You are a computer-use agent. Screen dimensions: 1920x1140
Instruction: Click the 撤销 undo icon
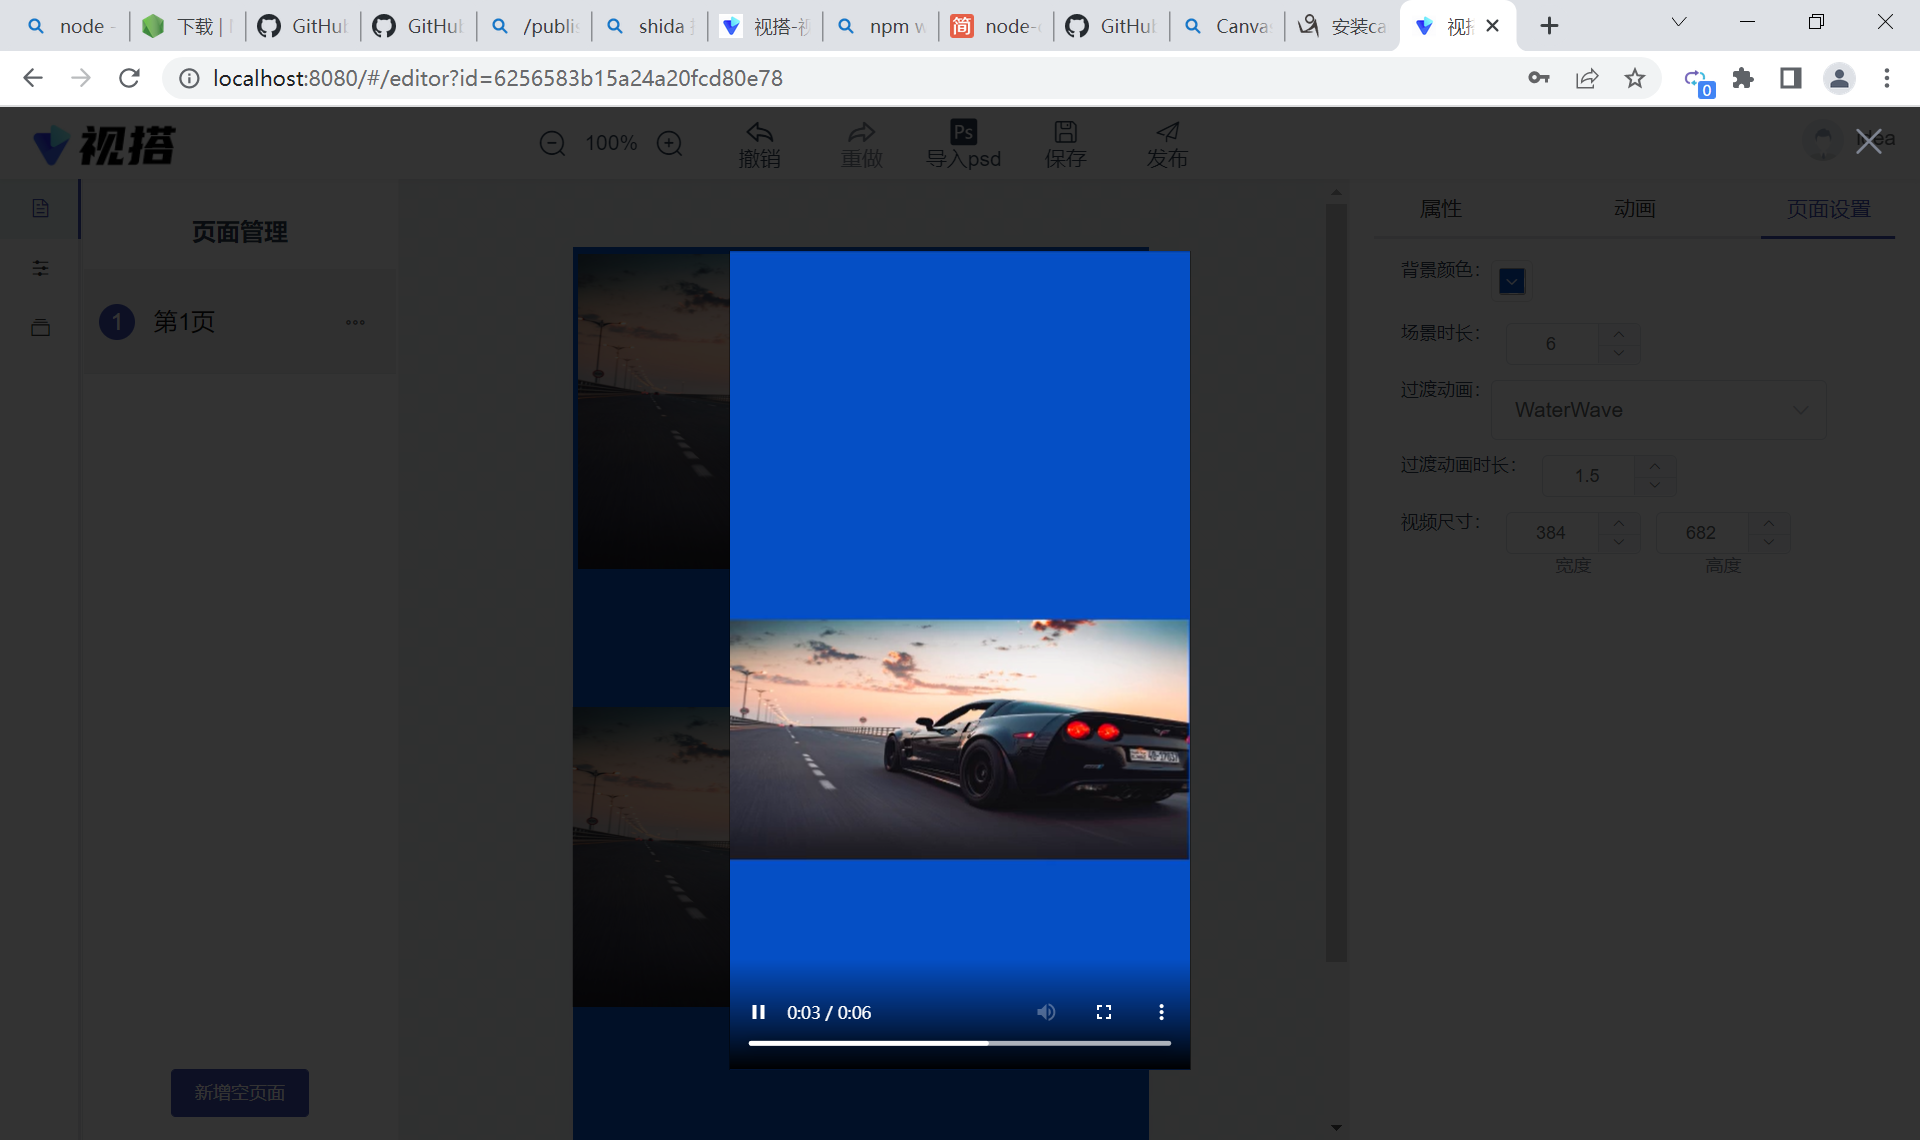(759, 133)
